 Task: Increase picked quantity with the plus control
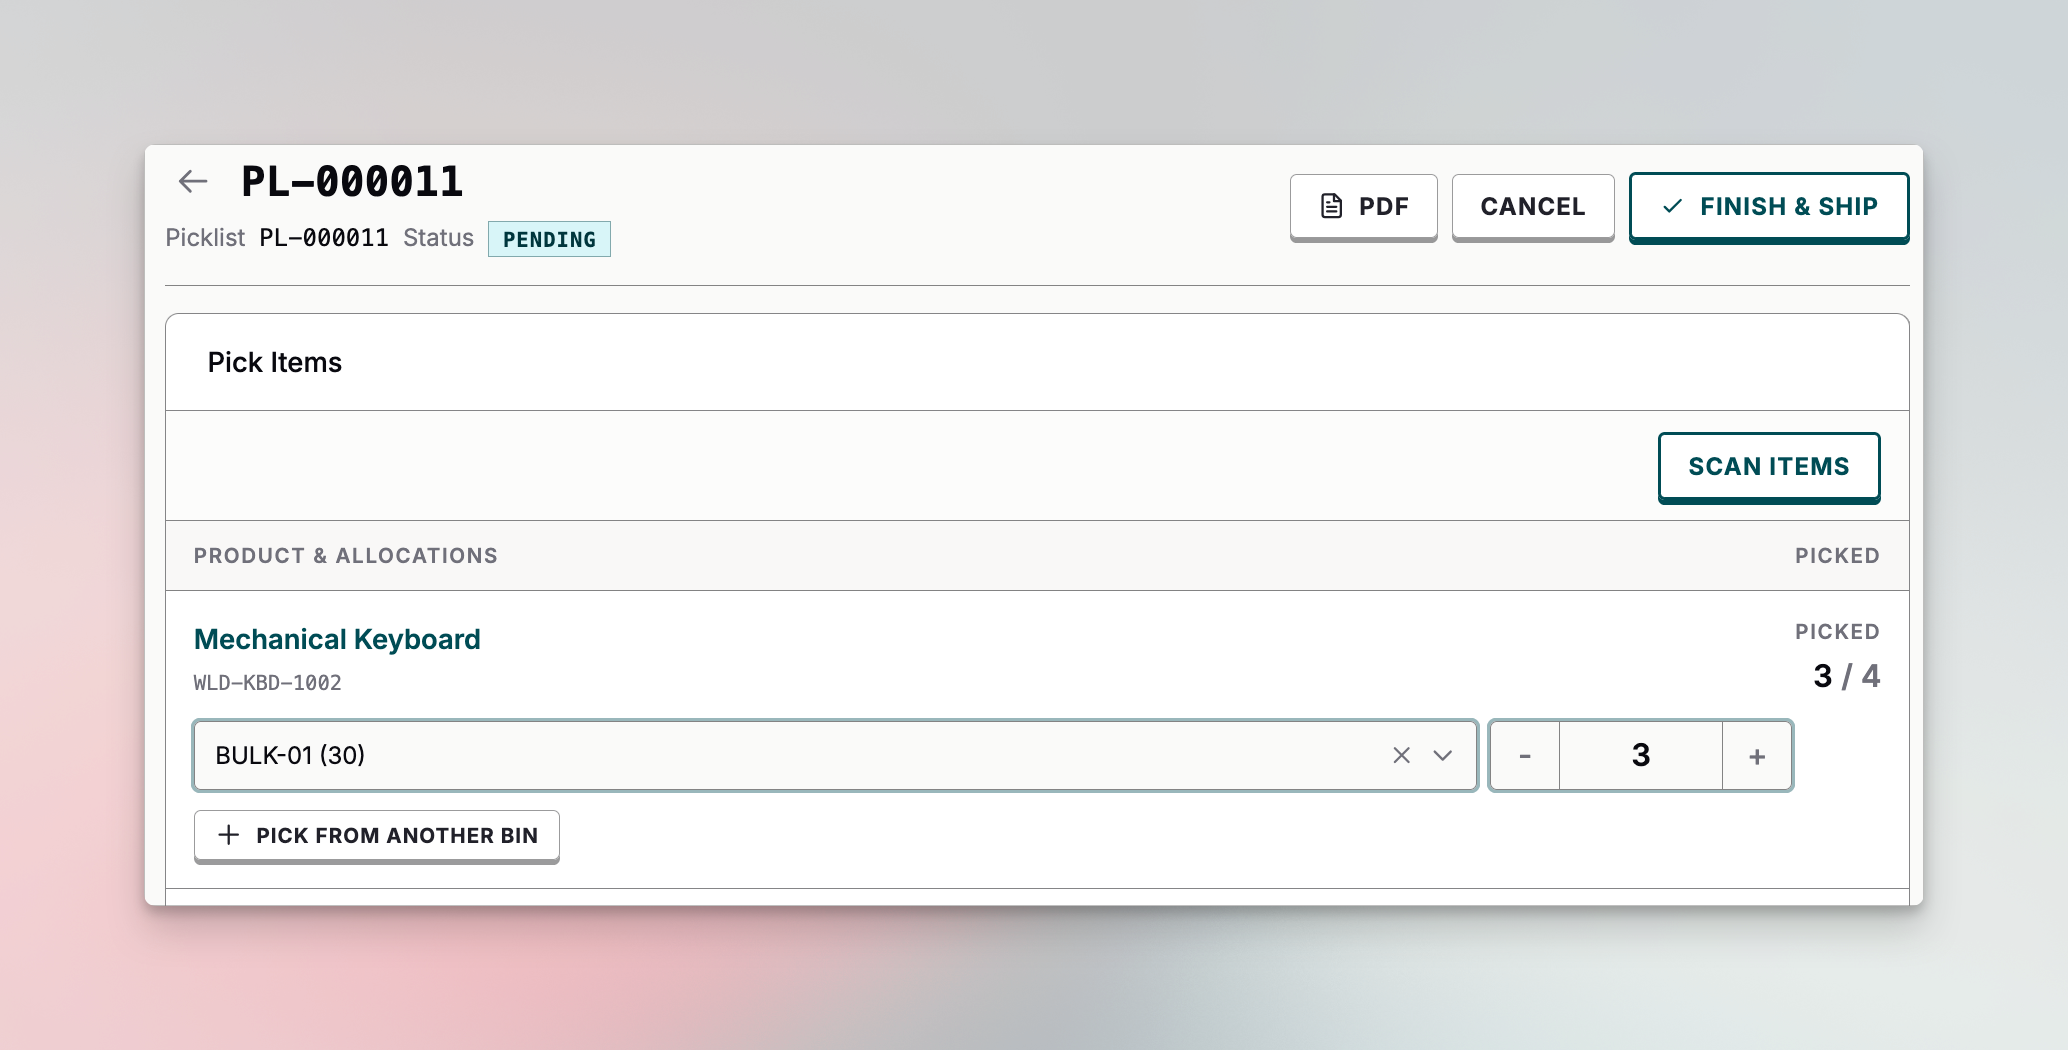point(1757,756)
